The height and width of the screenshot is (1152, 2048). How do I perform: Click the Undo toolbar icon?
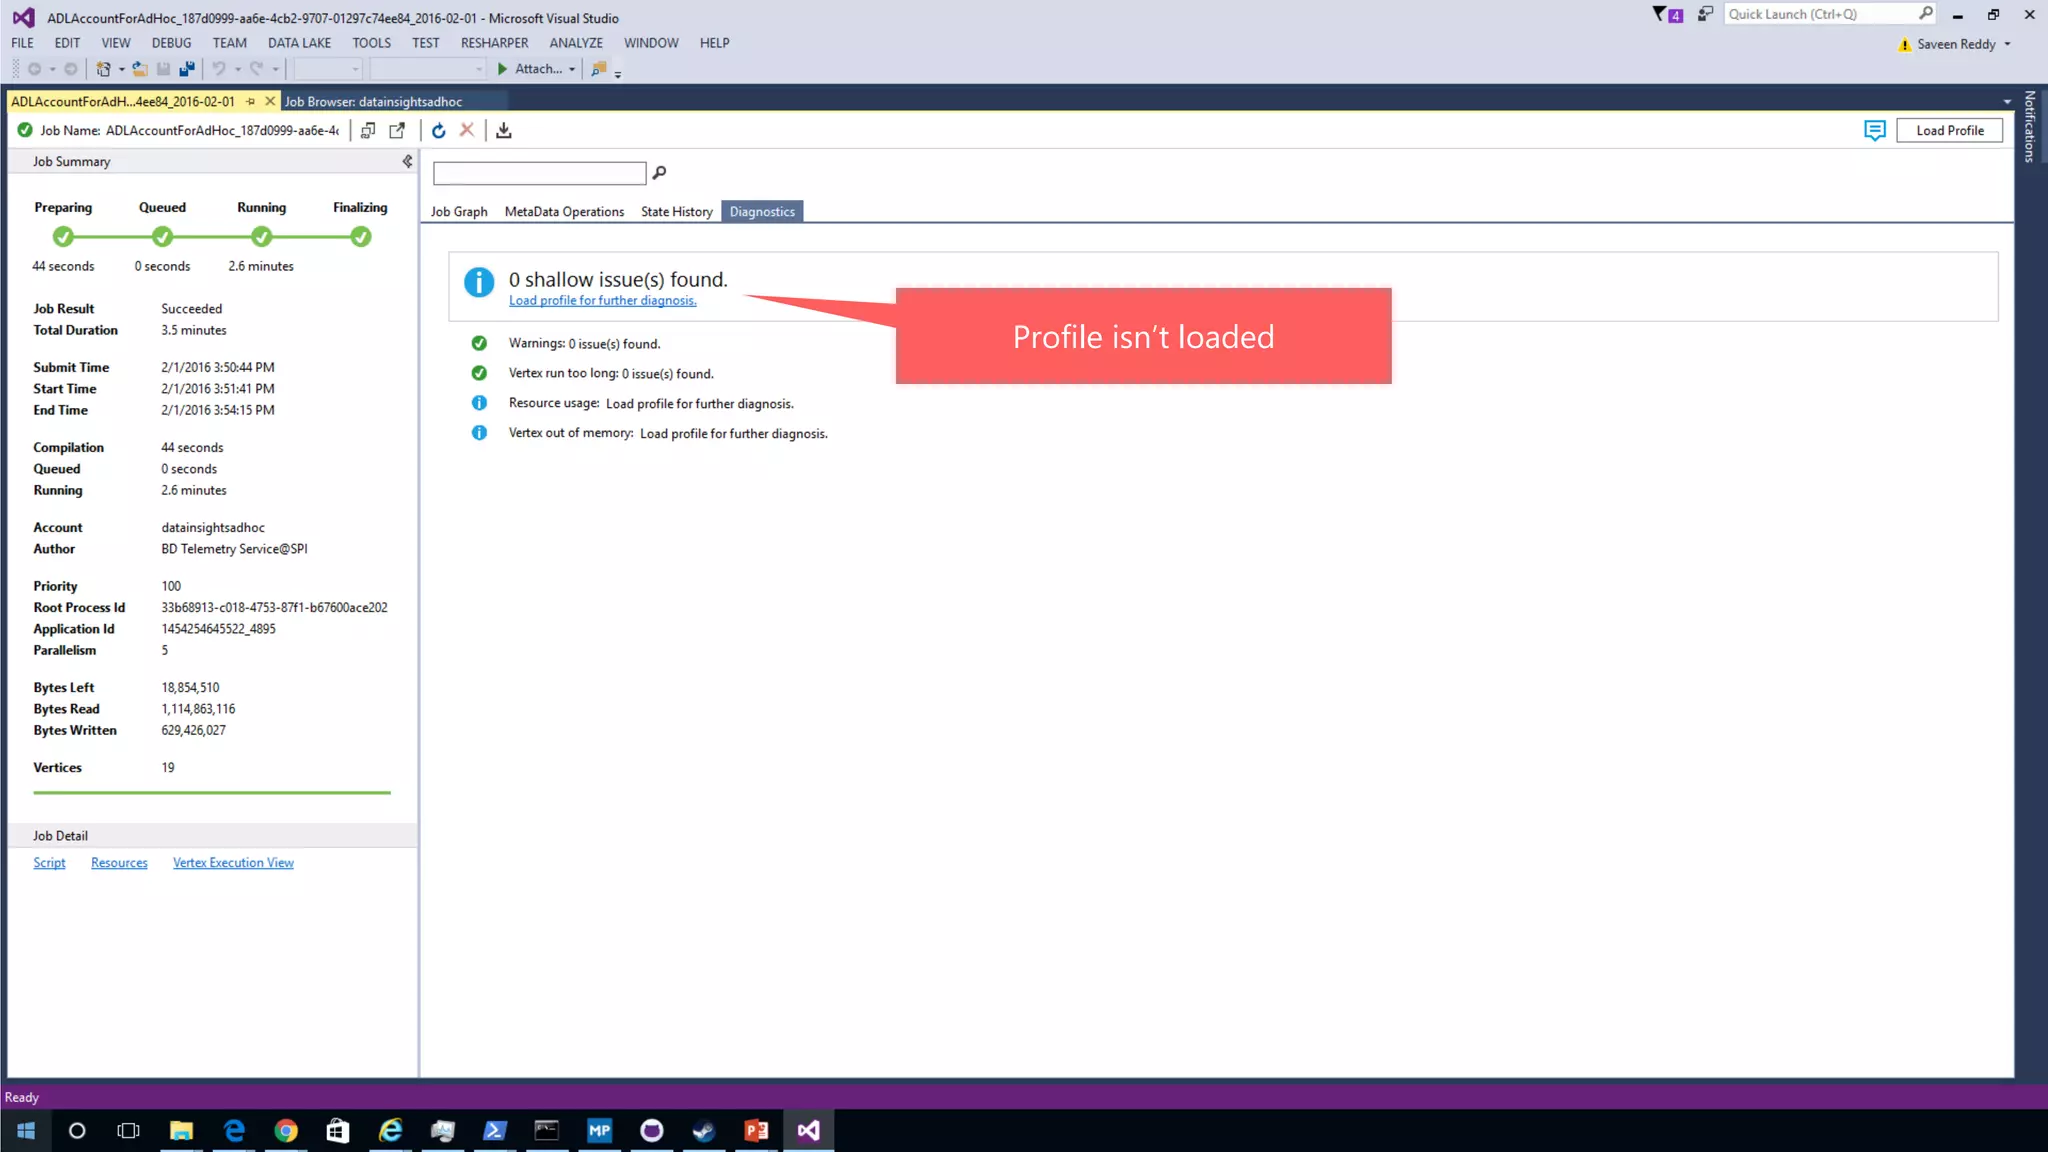(x=219, y=69)
